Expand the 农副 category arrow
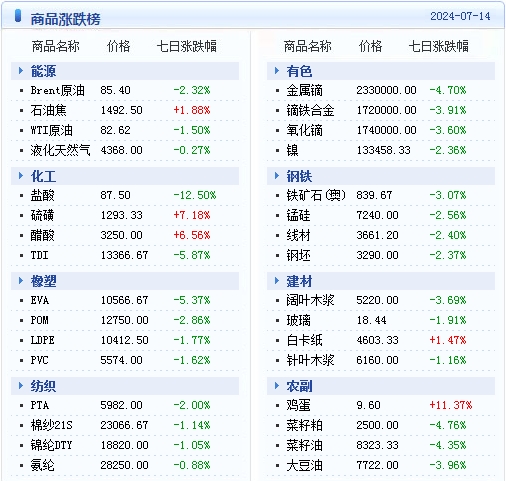This screenshot has width=506, height=481. pyautogui.click(x=277, y=386)
